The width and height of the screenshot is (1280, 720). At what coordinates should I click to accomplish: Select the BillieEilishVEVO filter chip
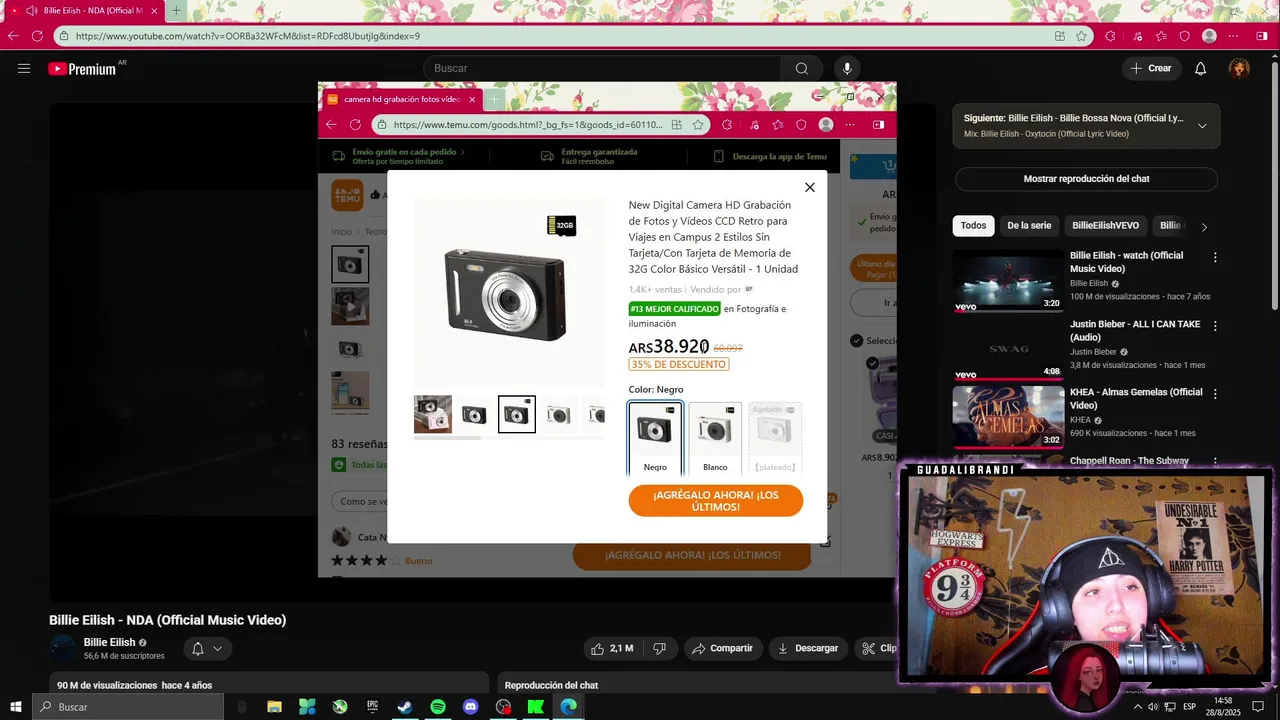1105,226
